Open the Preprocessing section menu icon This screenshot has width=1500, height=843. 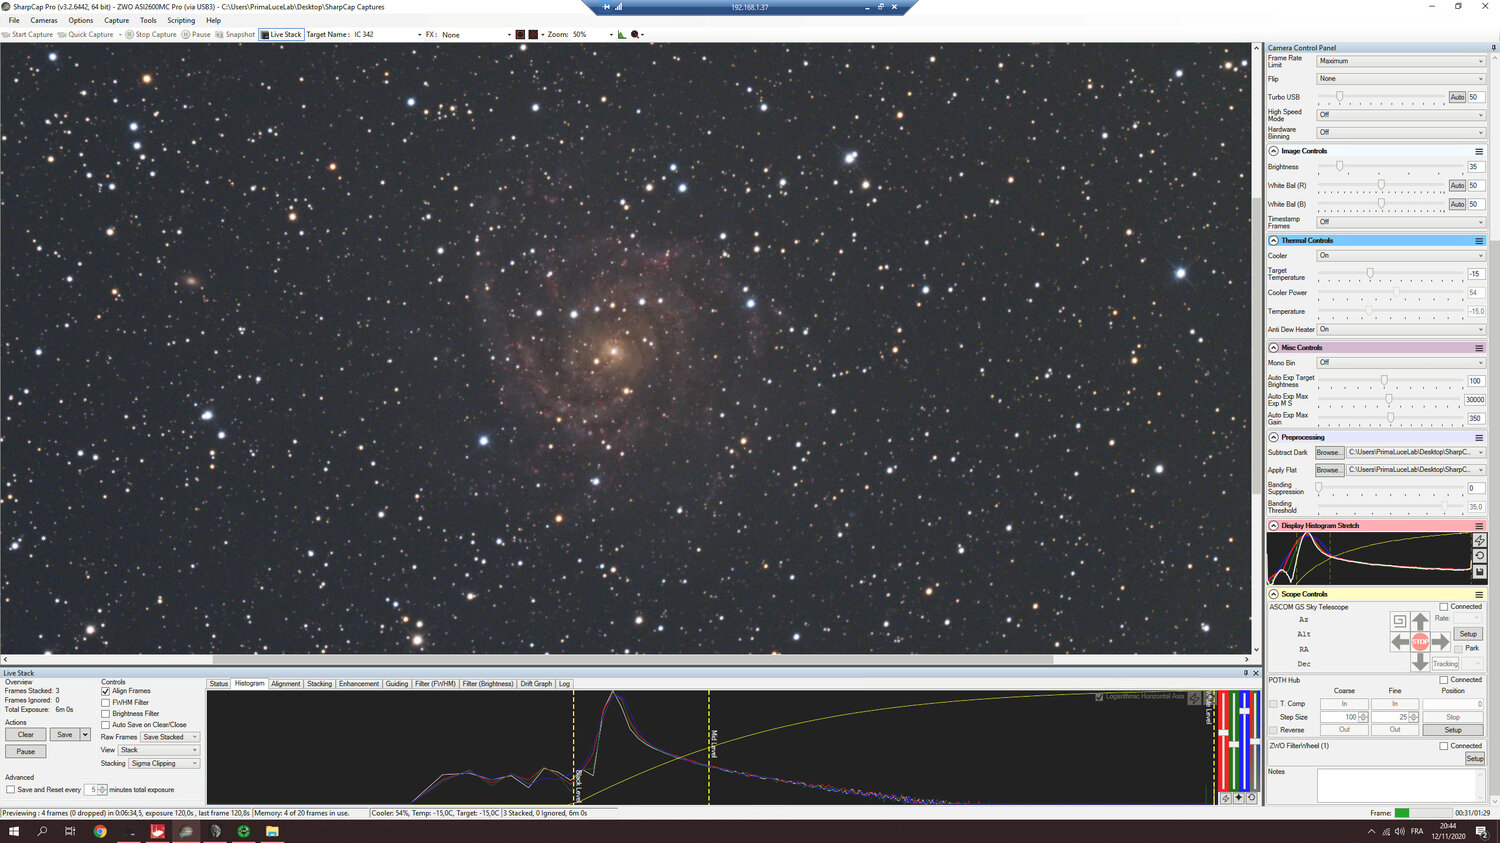click(x=1479, y=437)
